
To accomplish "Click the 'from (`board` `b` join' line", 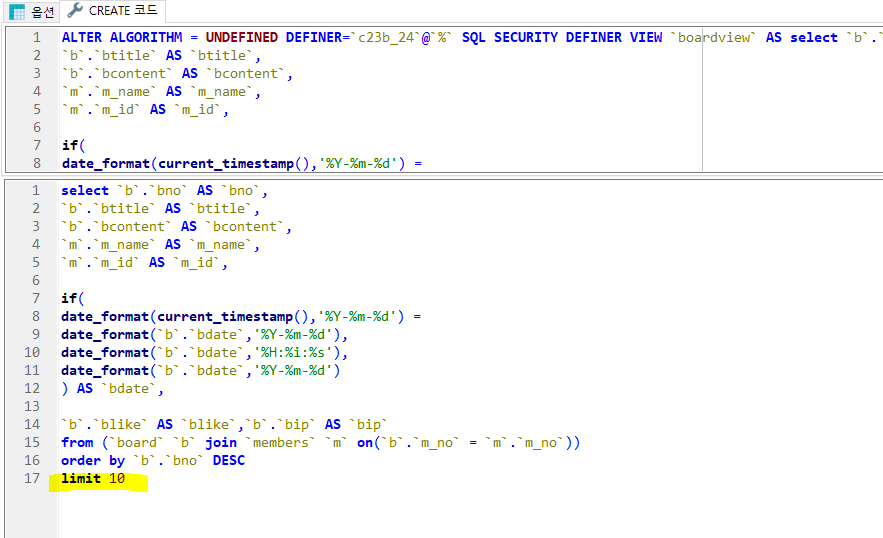I will click(320, 442).
